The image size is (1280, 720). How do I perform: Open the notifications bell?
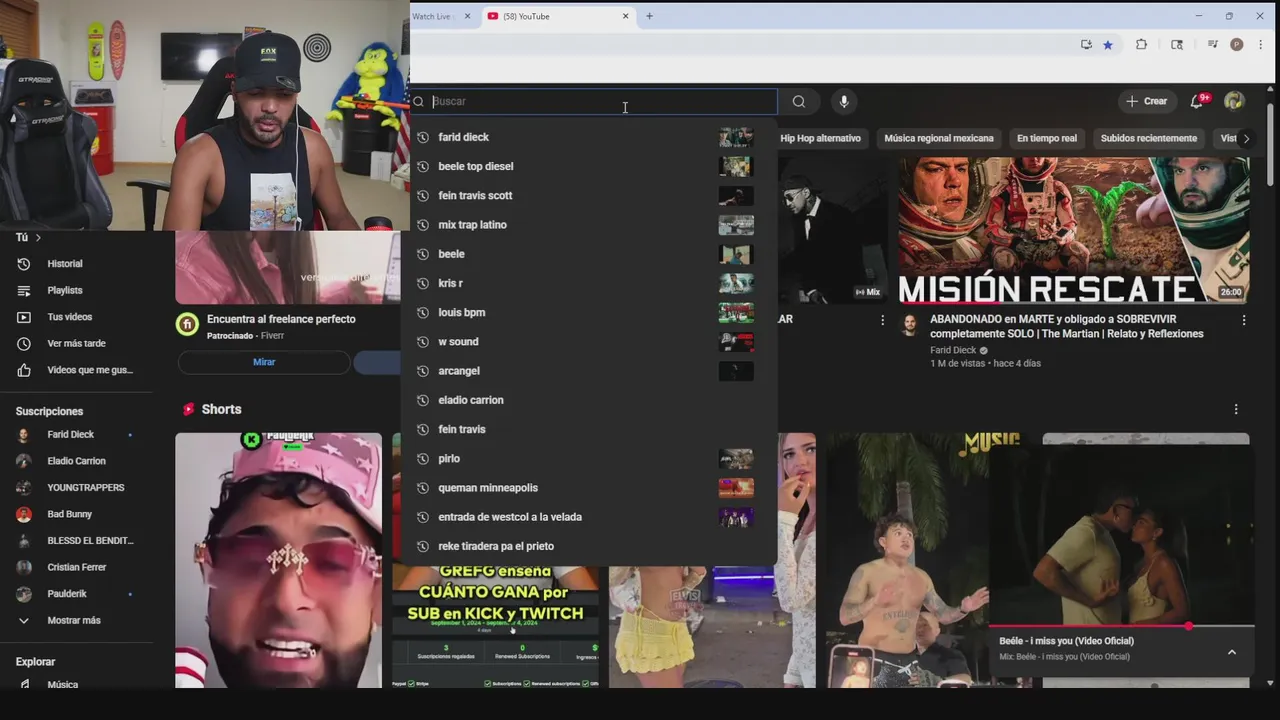(x=1197, y=101)
